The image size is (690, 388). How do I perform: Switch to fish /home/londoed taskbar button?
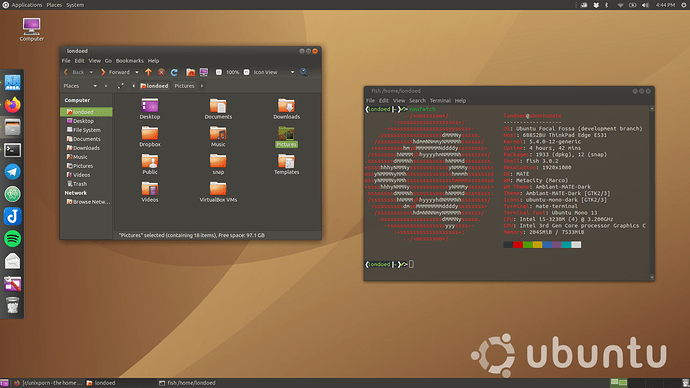click(188, 383)
